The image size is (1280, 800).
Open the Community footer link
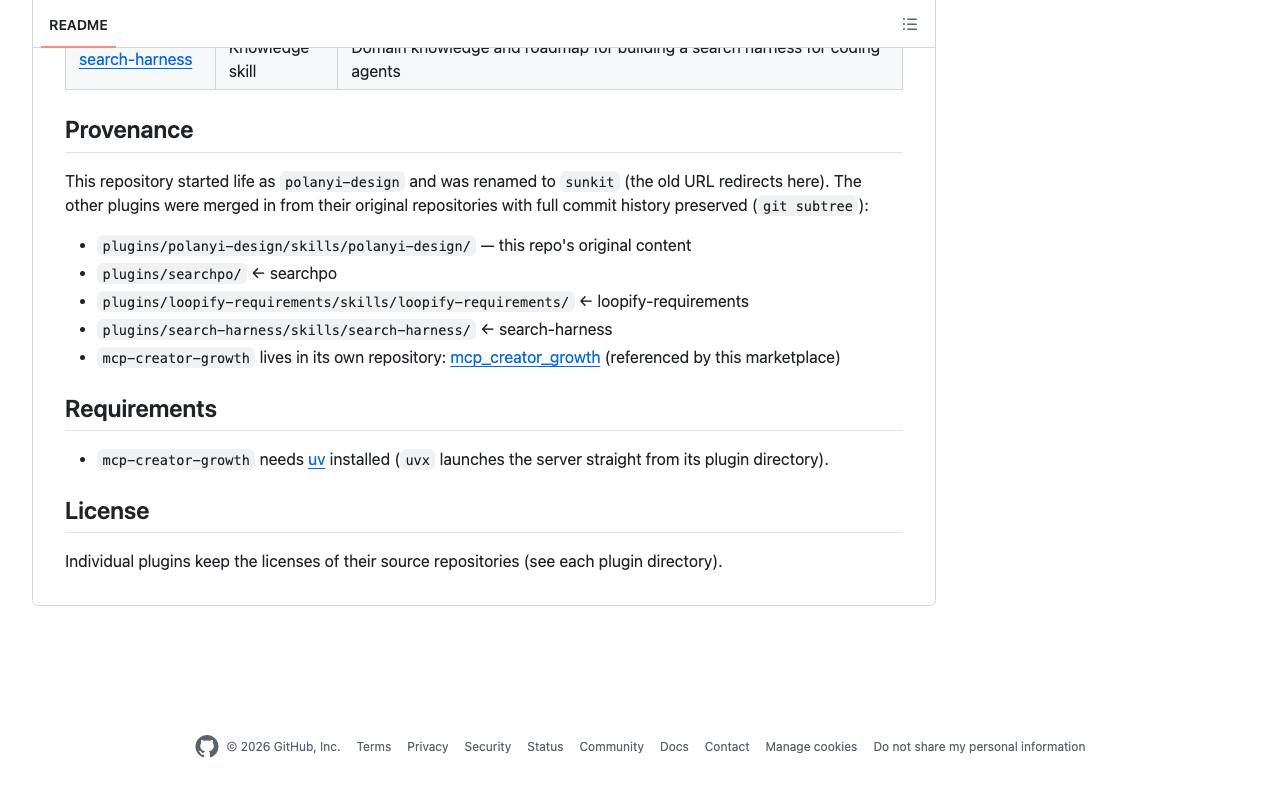click(x=611, y=747)
